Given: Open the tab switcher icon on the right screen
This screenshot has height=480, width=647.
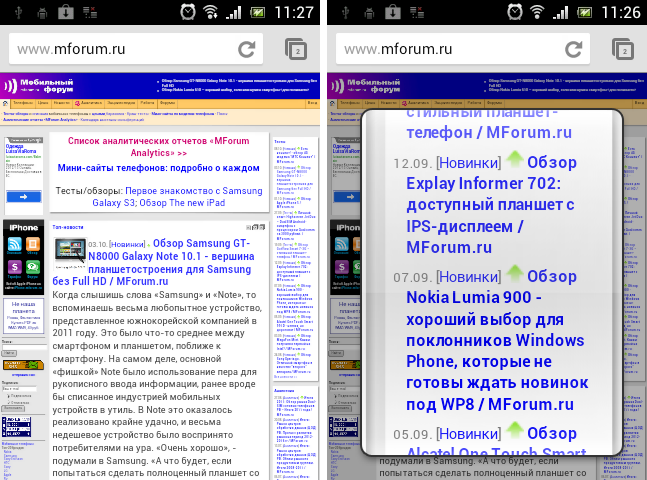Looking at the screenshot, I should tap(622, 49).
